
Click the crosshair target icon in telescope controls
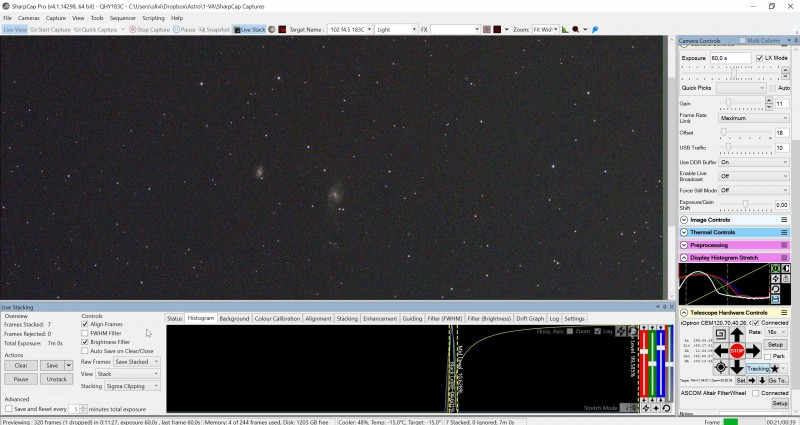click(720, 367)
